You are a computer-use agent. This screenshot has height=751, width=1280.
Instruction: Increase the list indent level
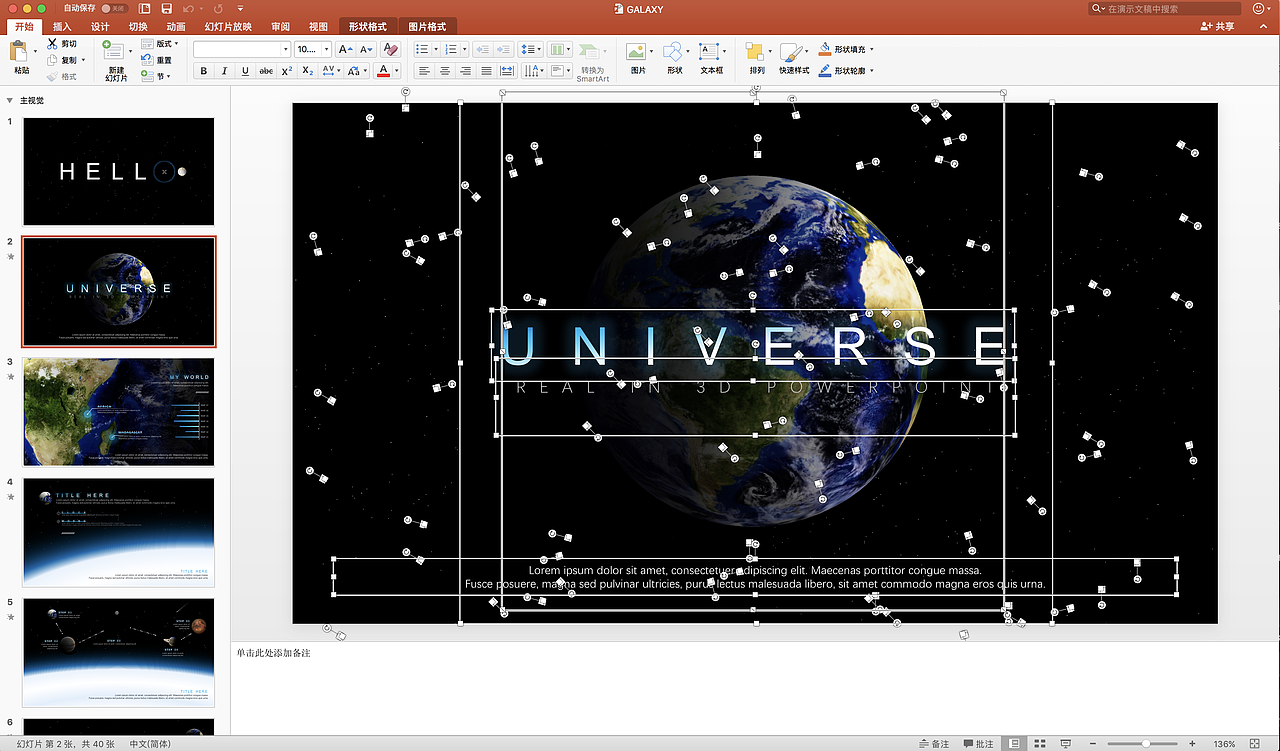[x=503, y=49]
